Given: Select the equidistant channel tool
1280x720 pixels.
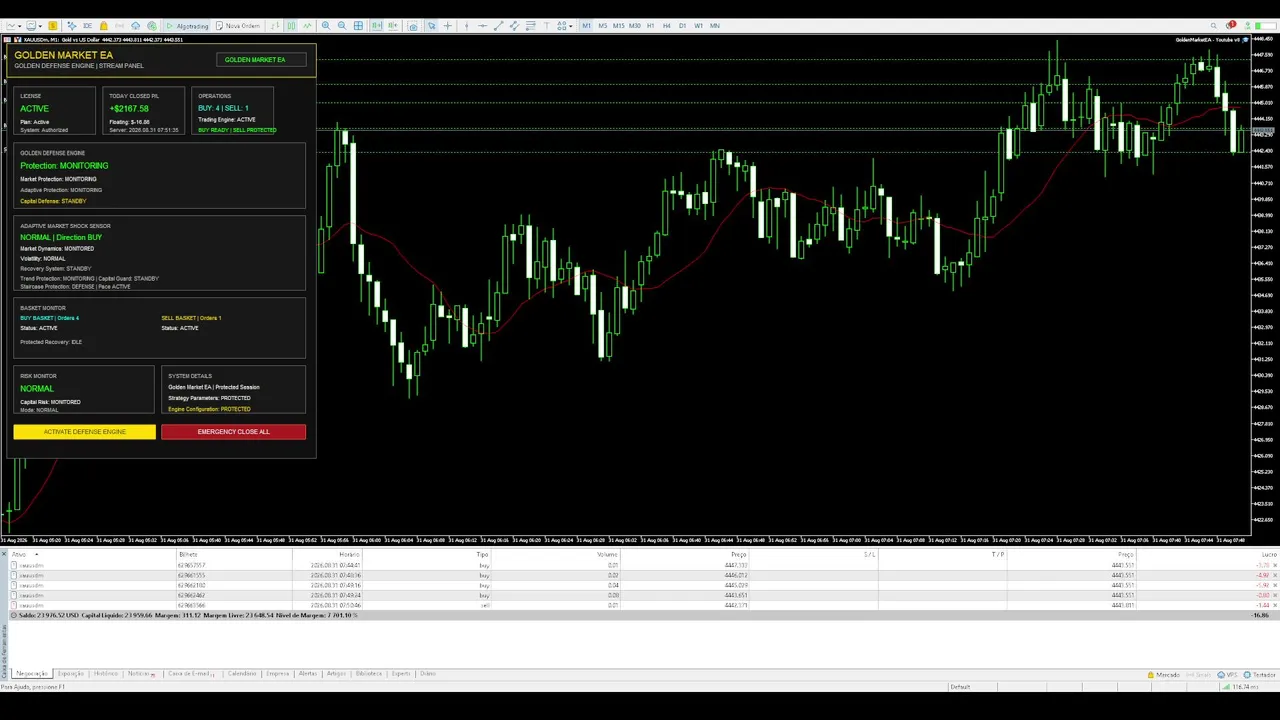Looking at the screenshot, I should point(514,26).
